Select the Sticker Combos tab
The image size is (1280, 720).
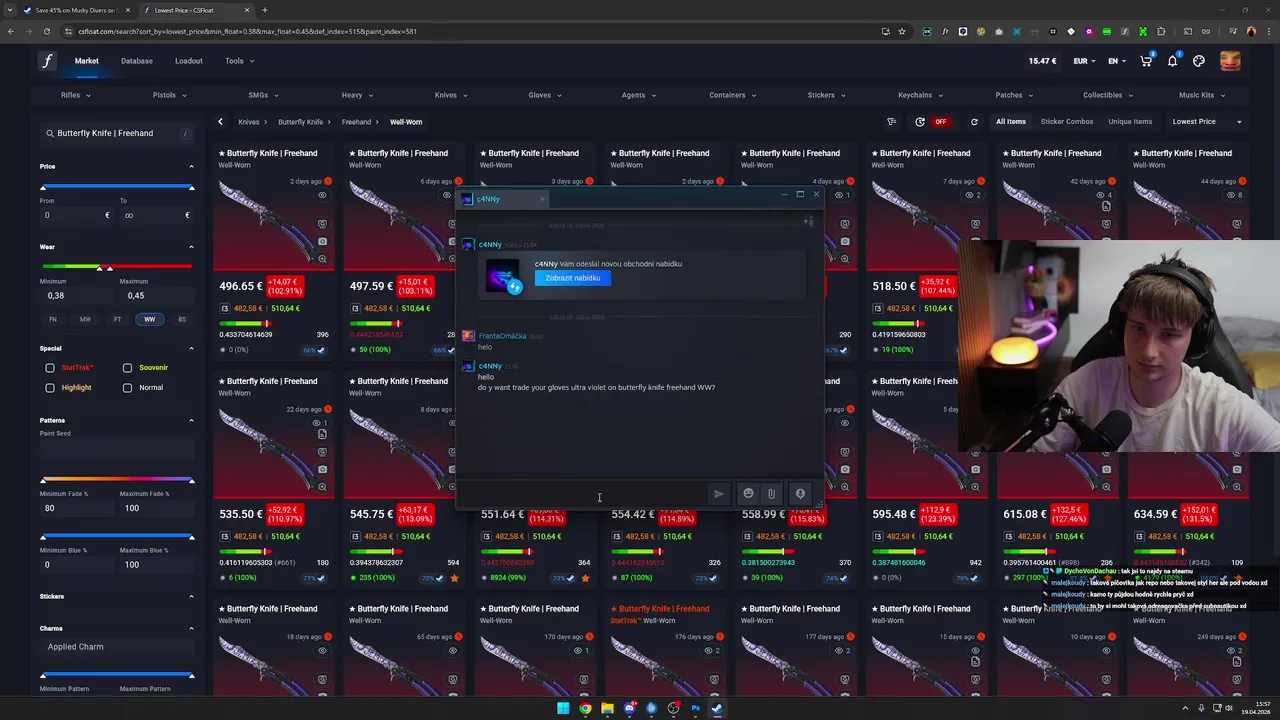coord(1067,122)
